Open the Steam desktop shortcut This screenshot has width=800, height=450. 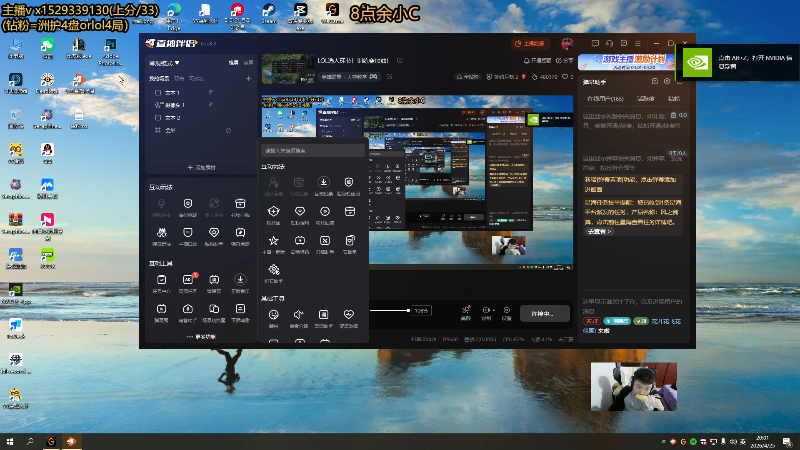pos(269,14)
